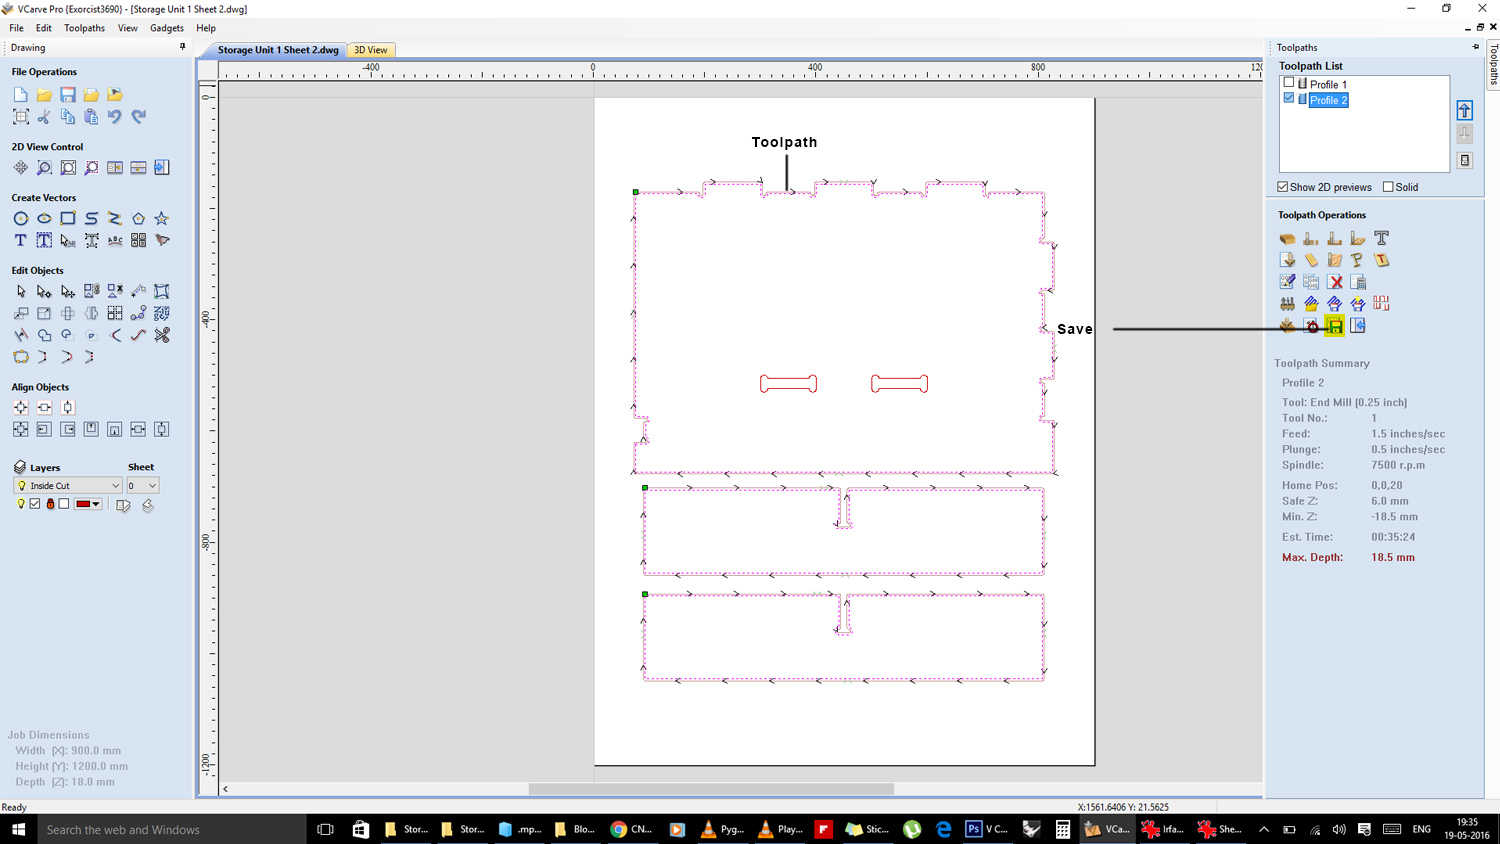This screenshot has width=1500, height=844.
Task: Click the highlighted Save Toolpath icon
Action: (x=1335, y=326)
